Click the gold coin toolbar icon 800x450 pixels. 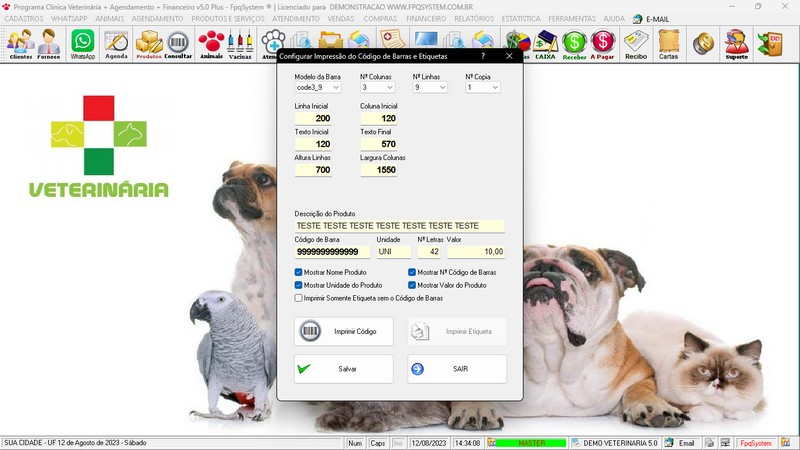(x=703, y=43)
